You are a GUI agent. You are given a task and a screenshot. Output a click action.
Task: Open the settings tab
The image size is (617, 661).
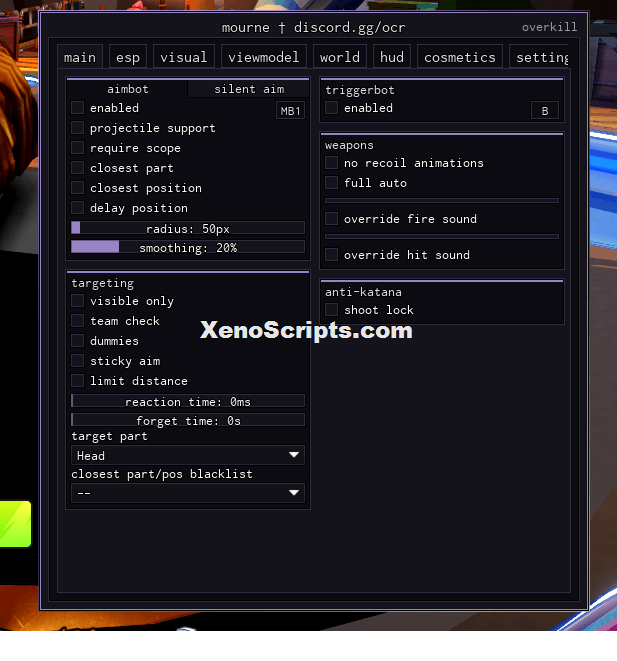[539, 57]
